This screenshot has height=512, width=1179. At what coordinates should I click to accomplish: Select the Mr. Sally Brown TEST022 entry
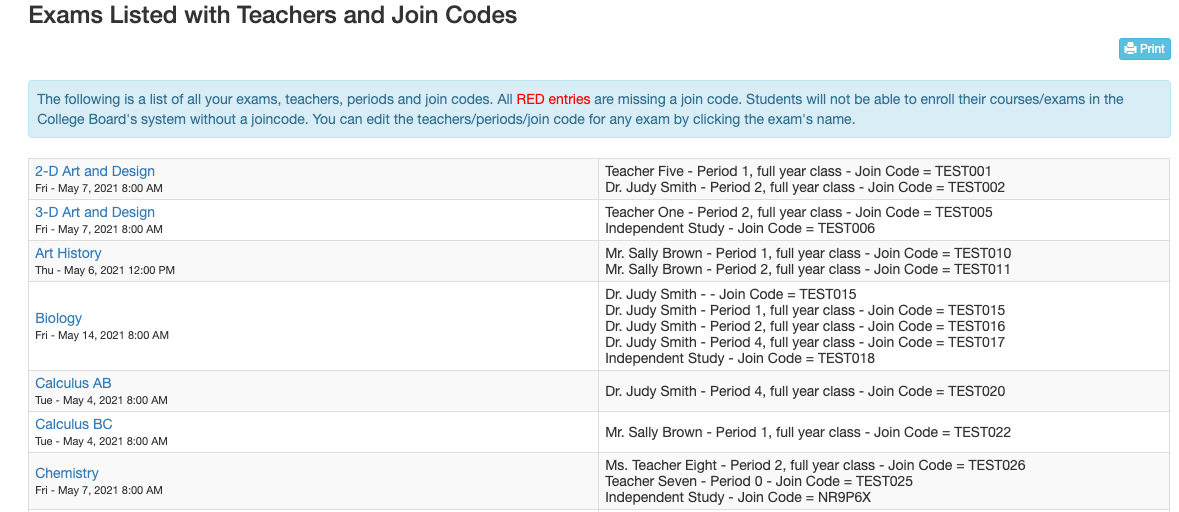(808, 432)
